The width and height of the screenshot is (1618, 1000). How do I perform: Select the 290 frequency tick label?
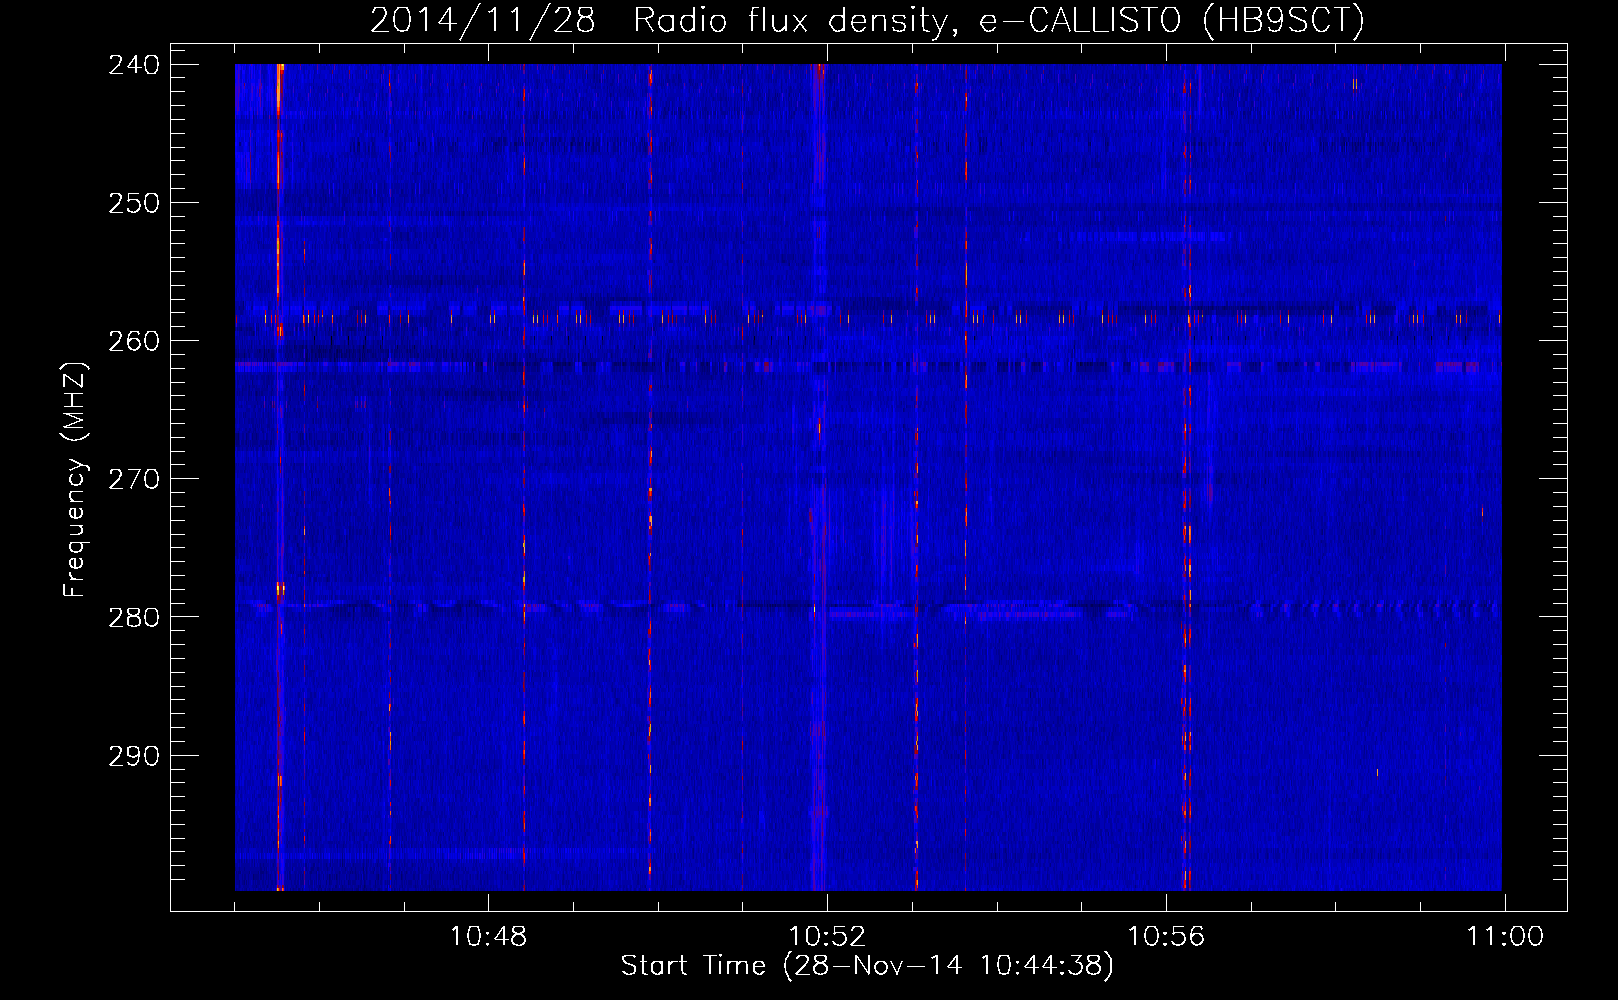(134, 756)
